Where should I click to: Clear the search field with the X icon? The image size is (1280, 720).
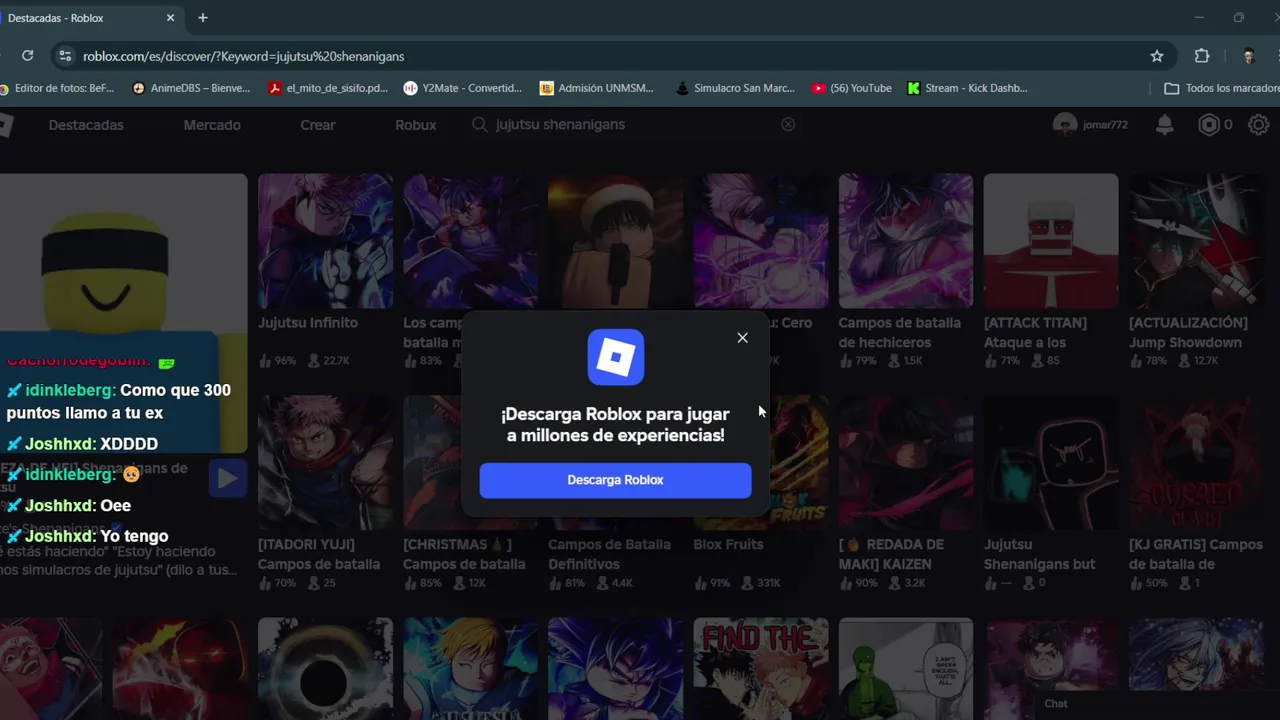tap(788, 125)
